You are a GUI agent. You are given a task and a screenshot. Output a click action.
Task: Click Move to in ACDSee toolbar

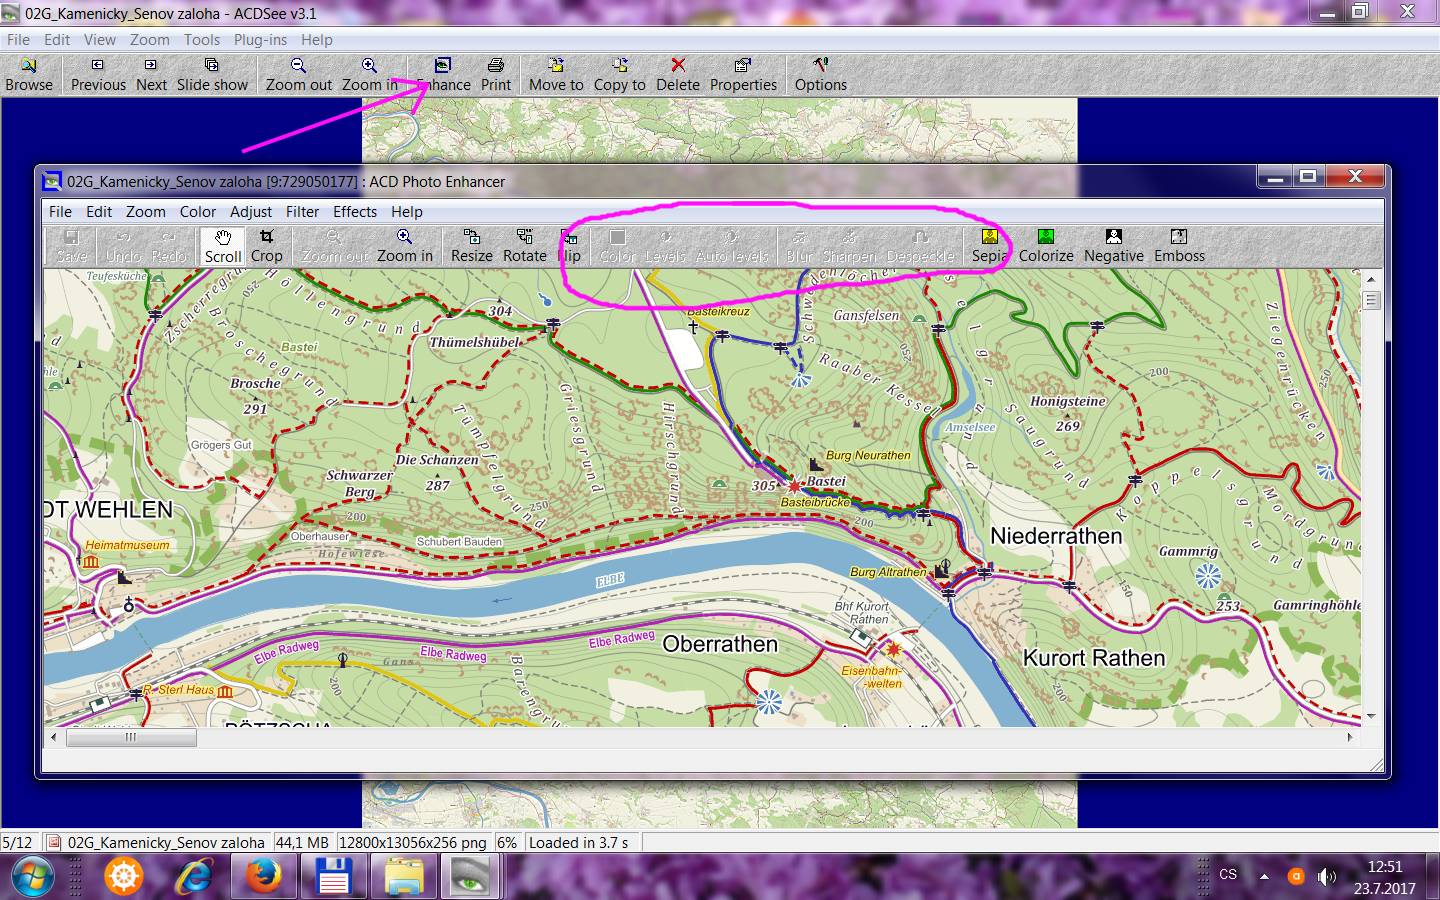(556, 75)
